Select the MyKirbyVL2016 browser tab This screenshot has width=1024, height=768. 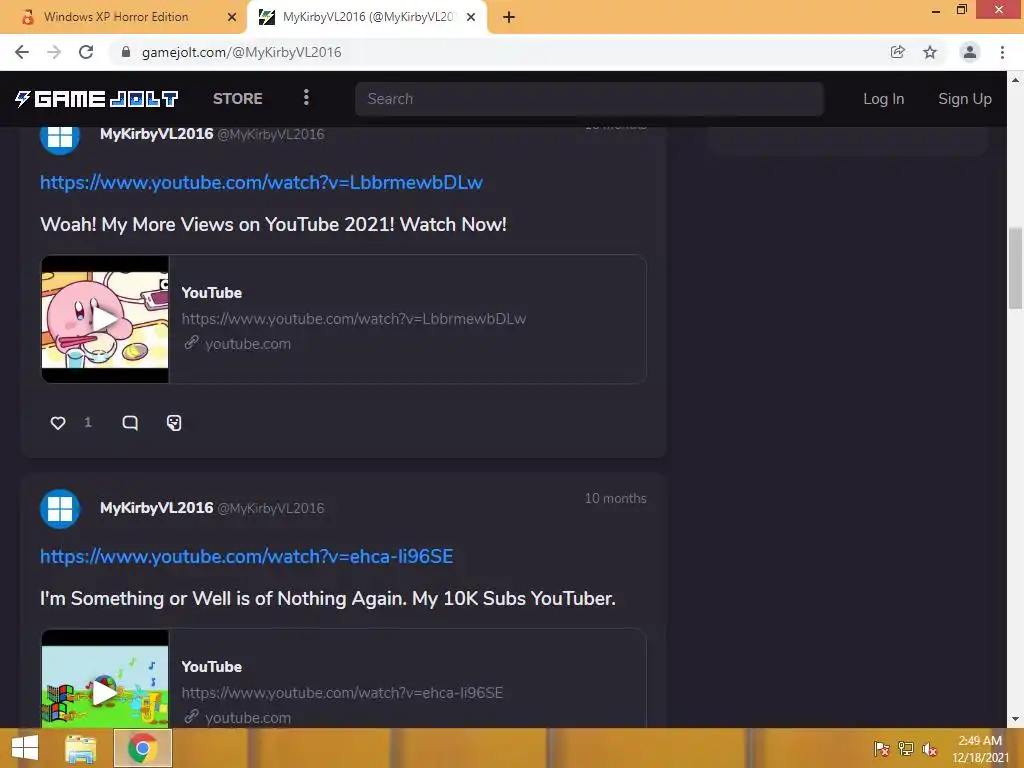[367, 17]
